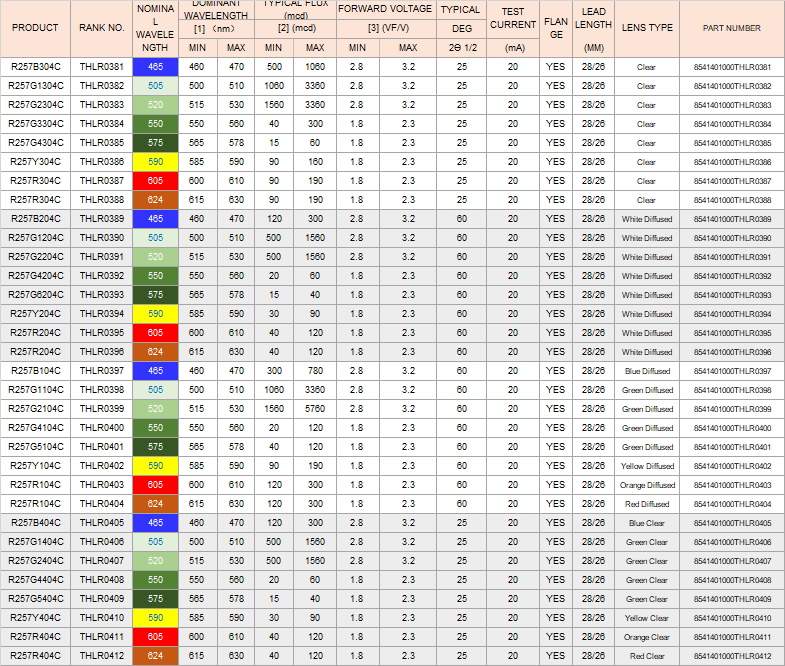Select the pale 505 cell in row THLR0382

155,86
